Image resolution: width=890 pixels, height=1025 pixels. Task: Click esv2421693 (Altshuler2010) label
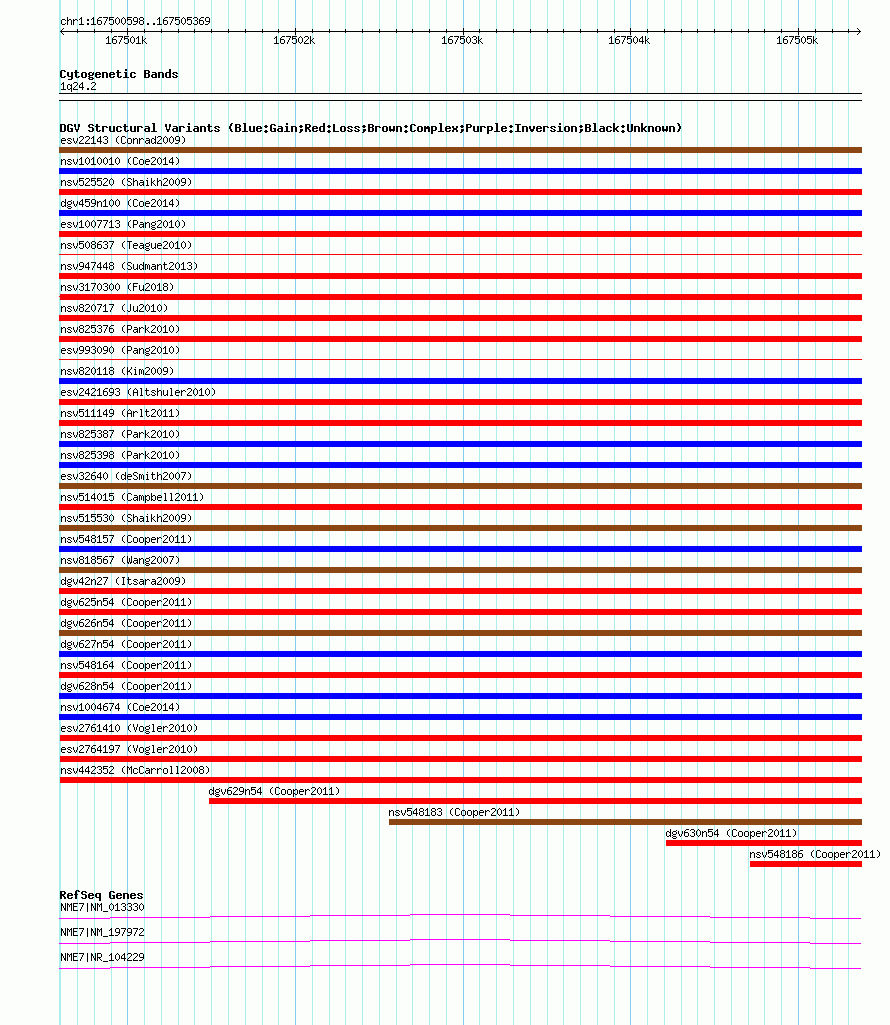[138, 392]
